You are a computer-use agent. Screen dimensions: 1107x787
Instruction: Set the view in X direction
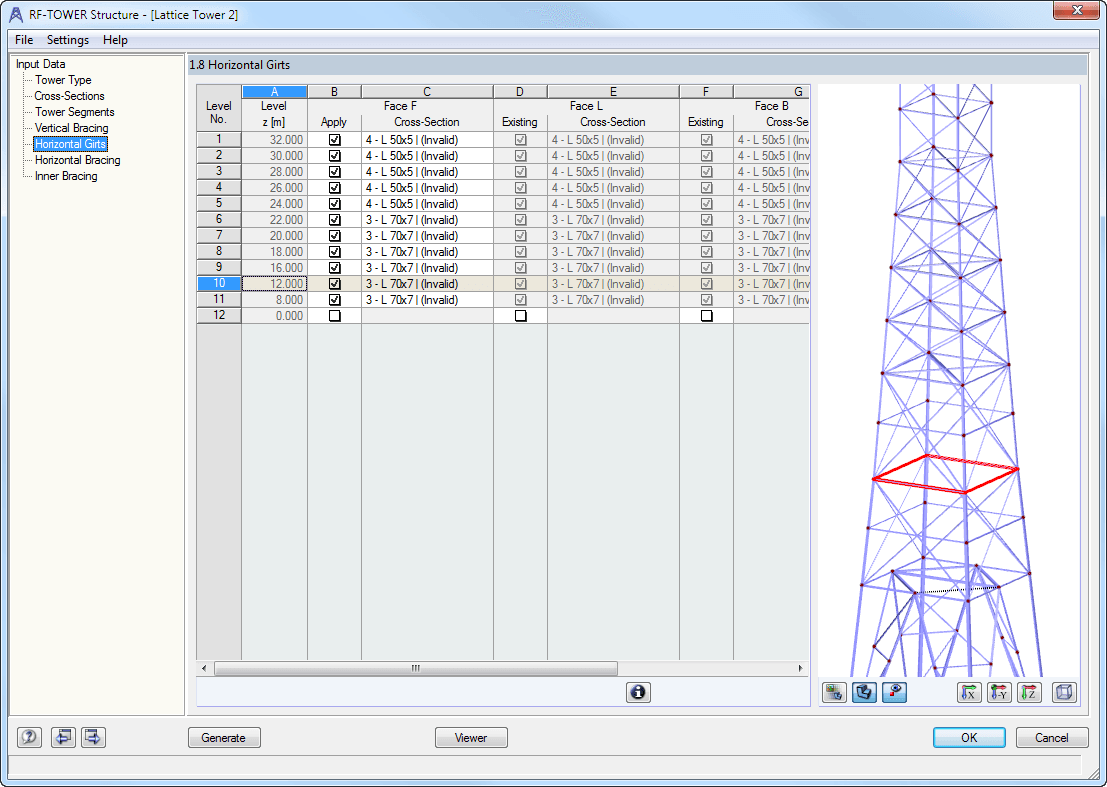coord(969,692)
